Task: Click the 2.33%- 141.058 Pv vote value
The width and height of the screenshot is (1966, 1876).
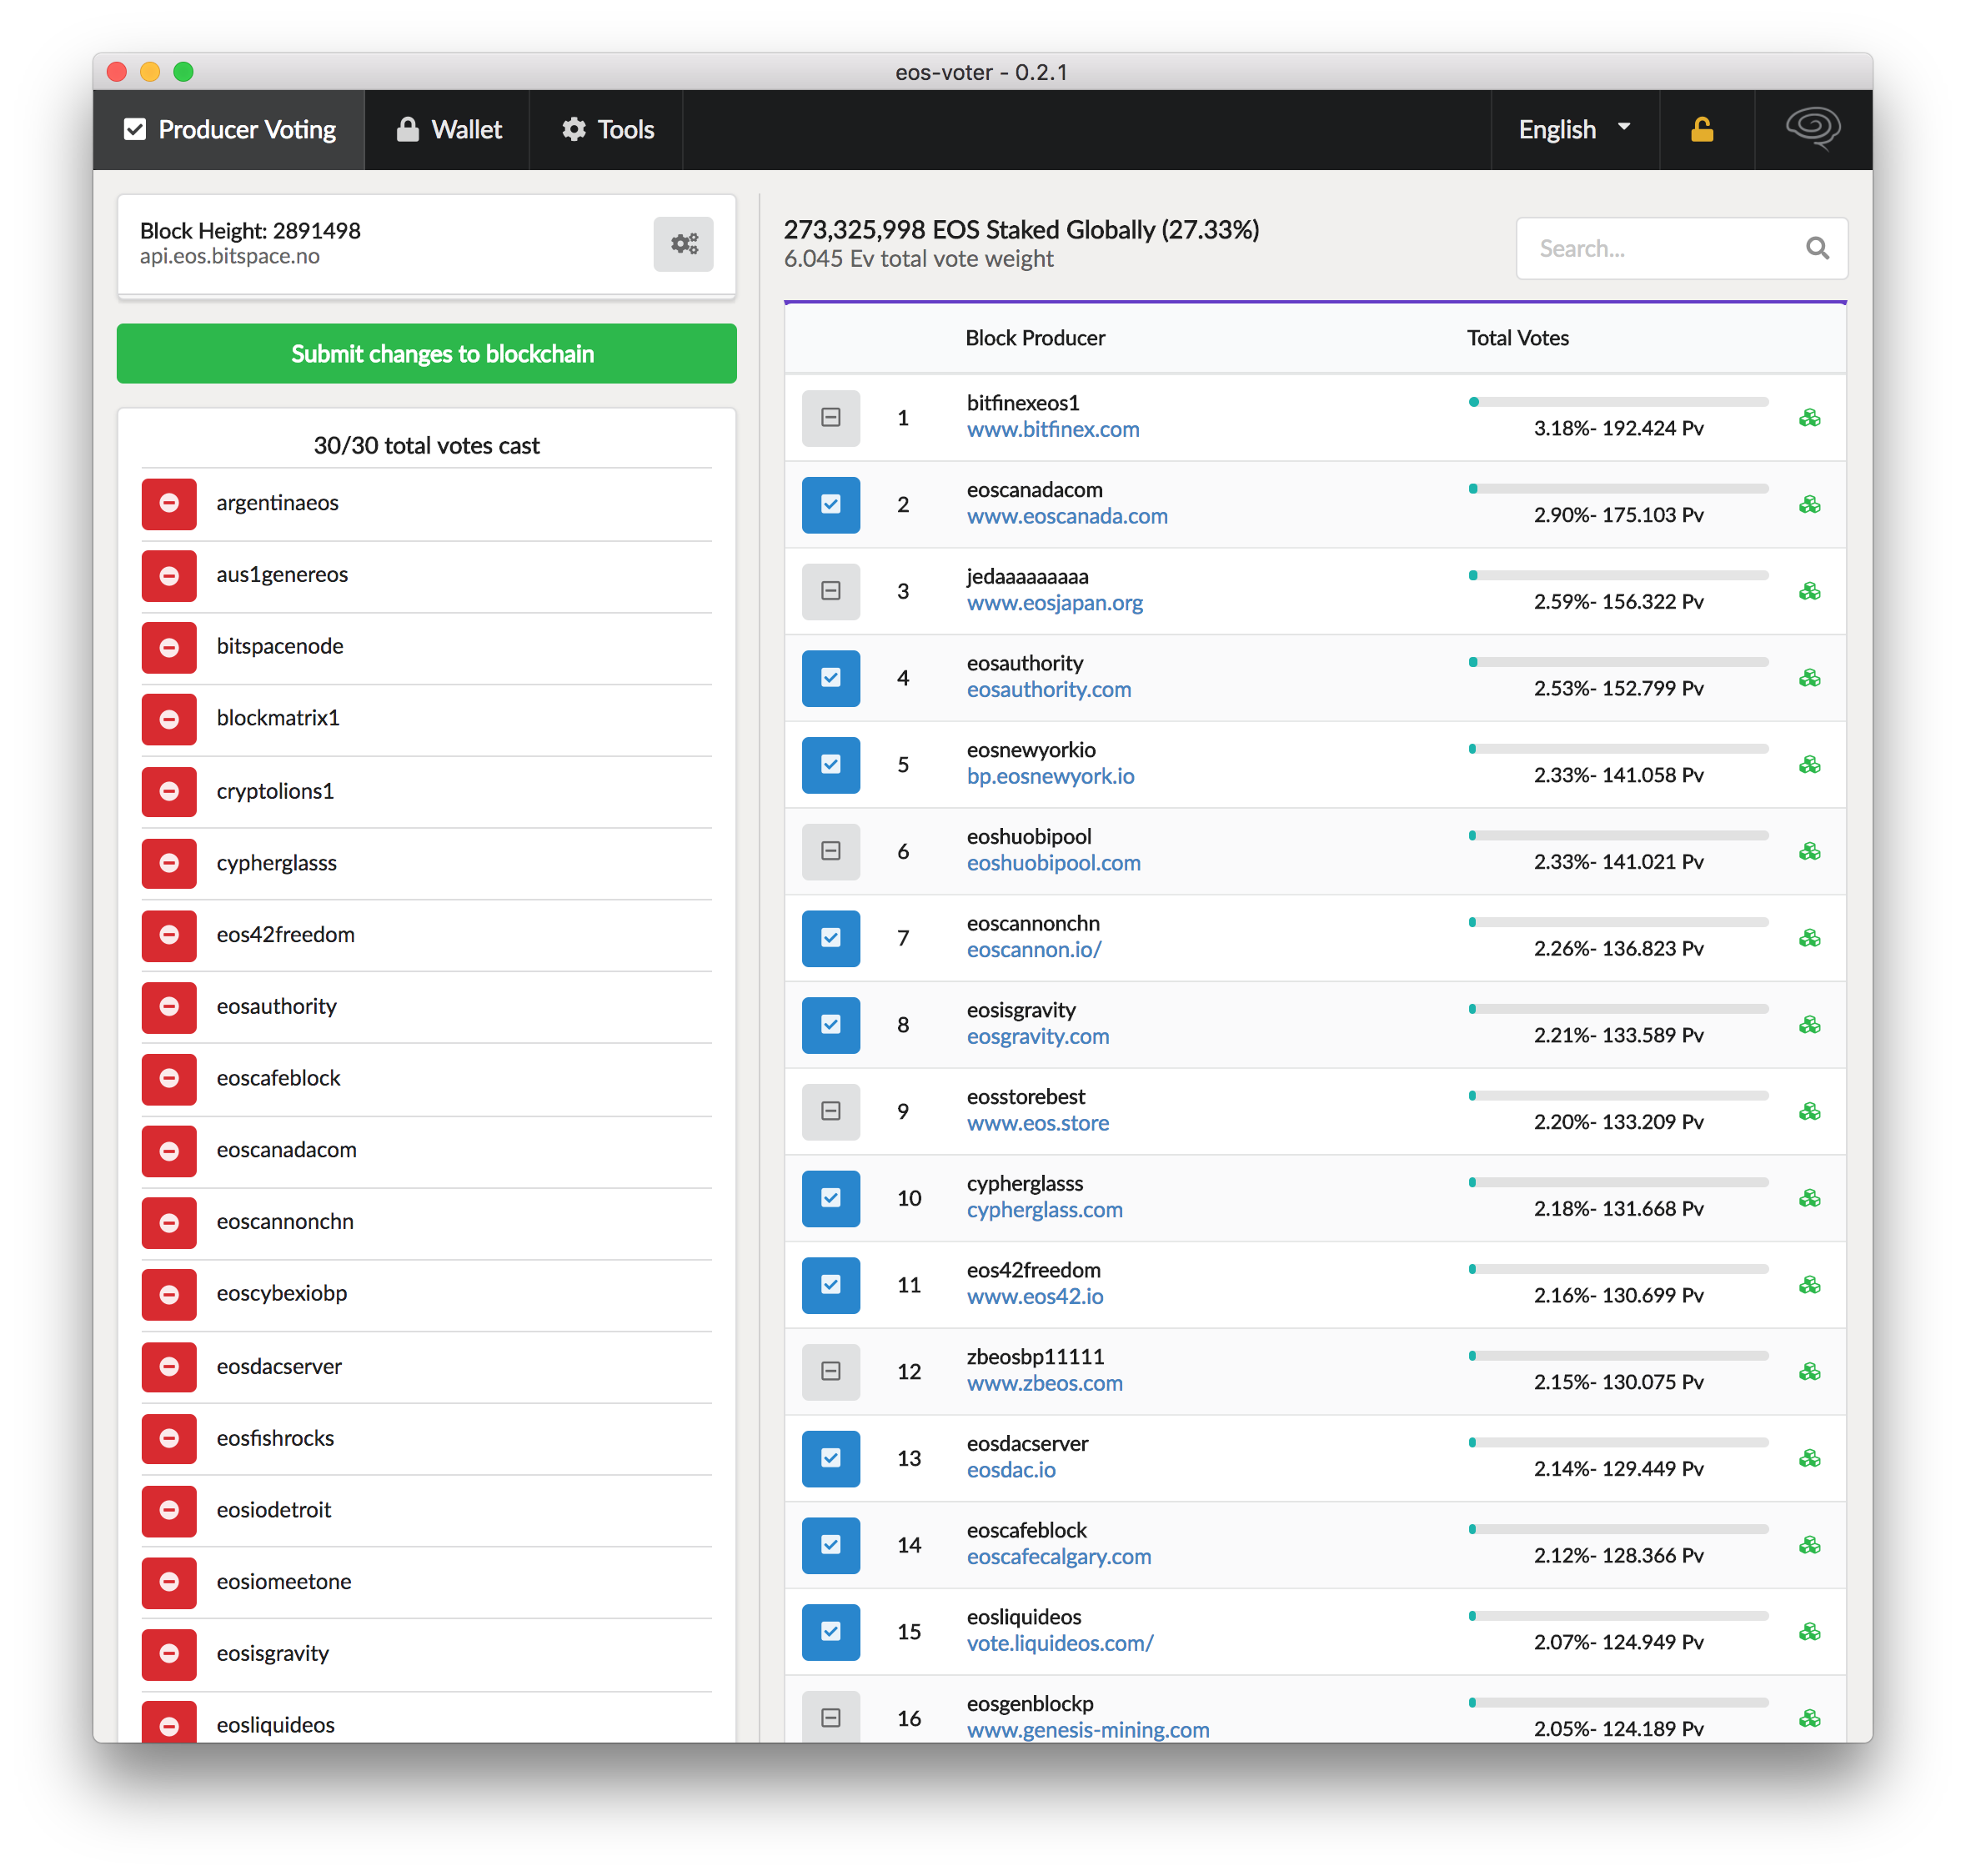Action: (1618, 776)
